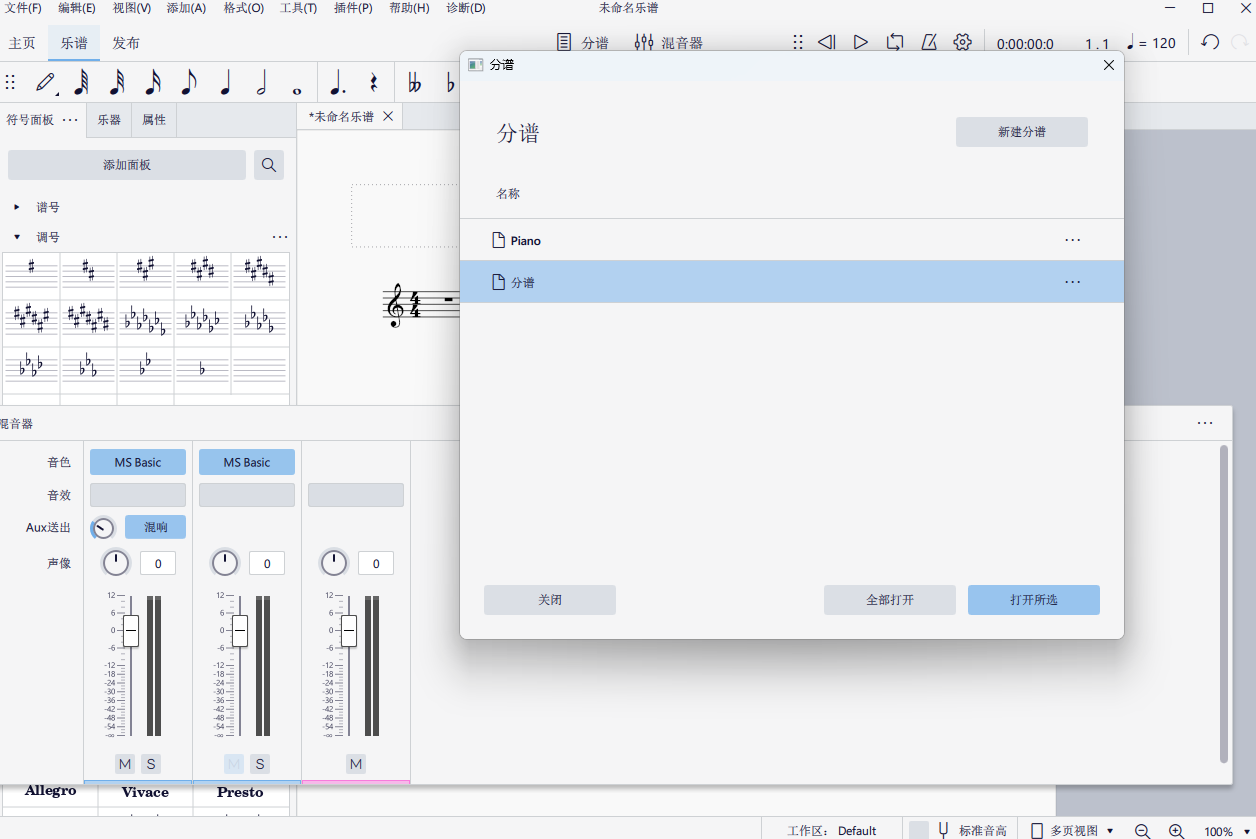Mute the first mixer channel
1256x839 pixels.
(125, 764)
